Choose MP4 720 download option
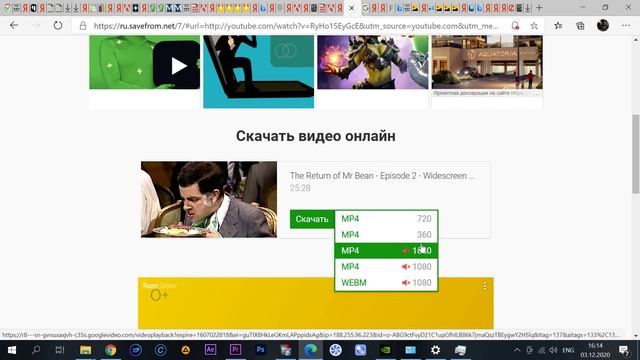 click(386, 219)
